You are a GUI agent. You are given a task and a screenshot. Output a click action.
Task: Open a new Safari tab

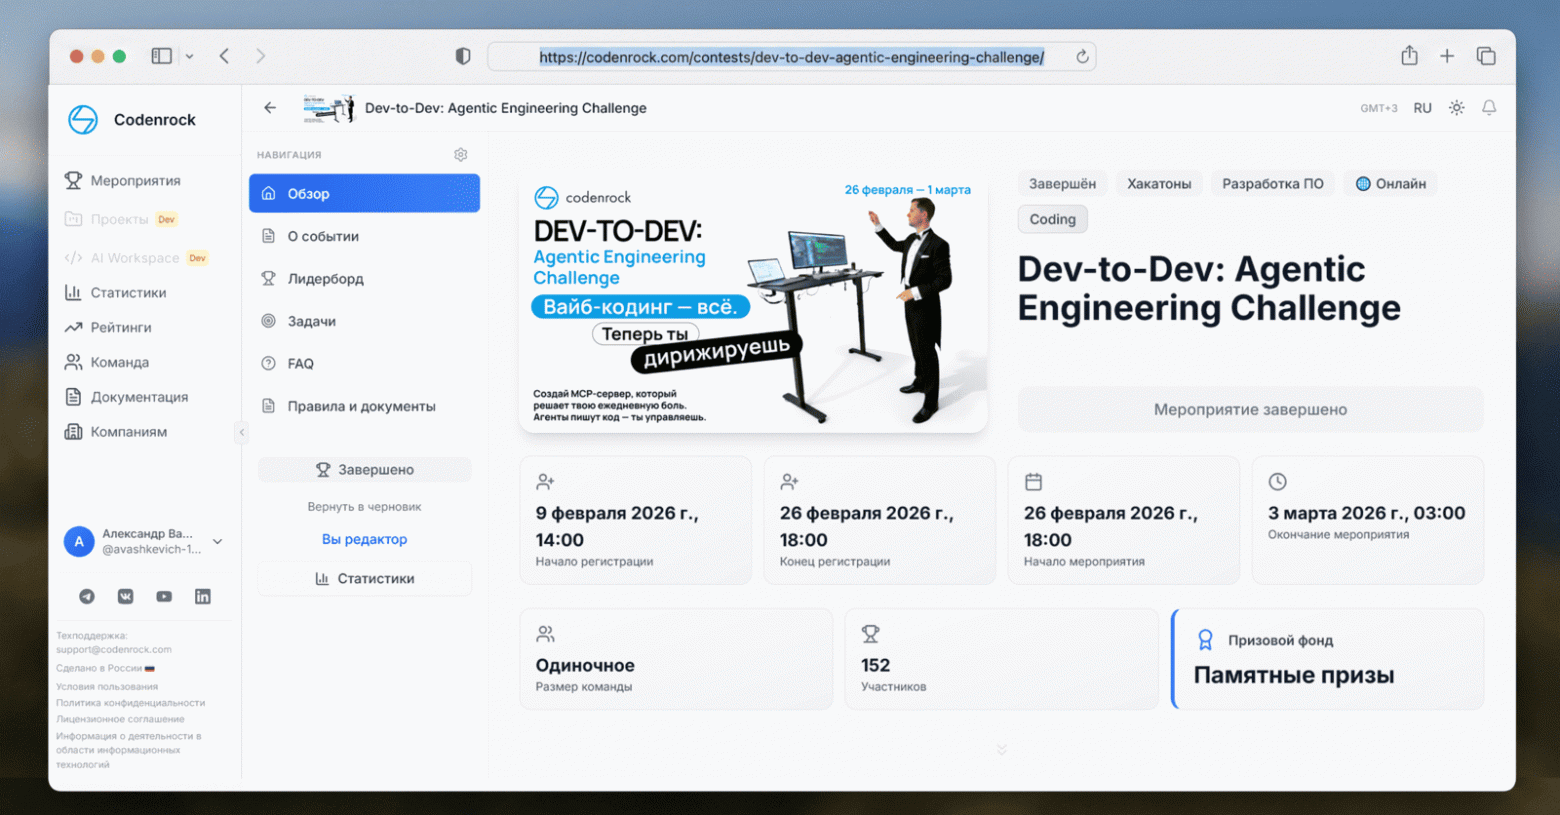(1447, 56)
